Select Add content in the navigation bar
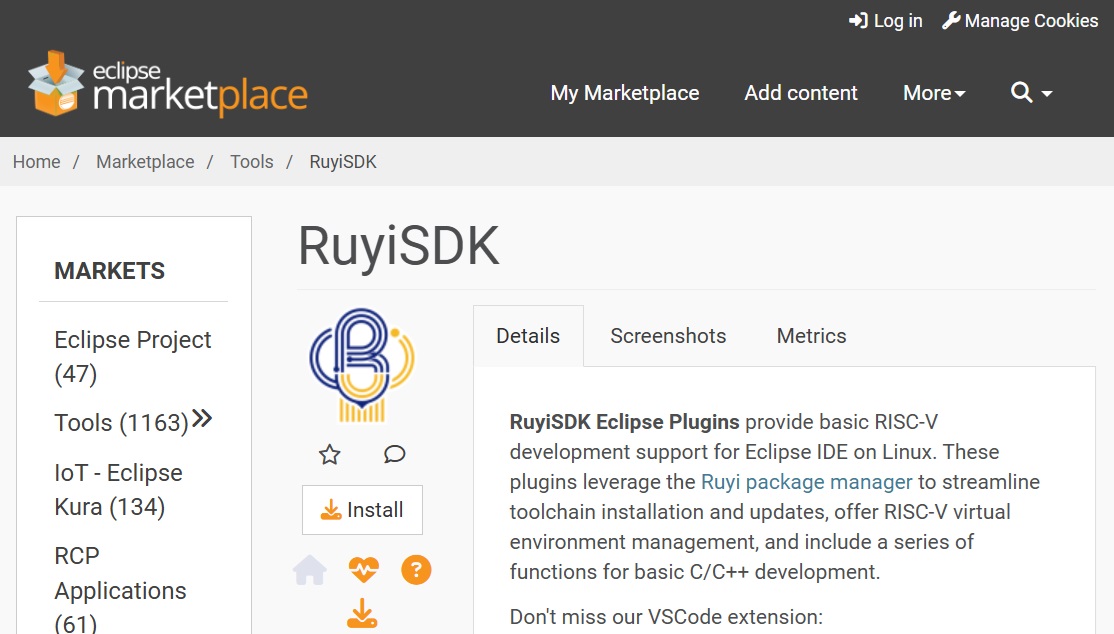1114x634 pixels. [x=800, y=92]
